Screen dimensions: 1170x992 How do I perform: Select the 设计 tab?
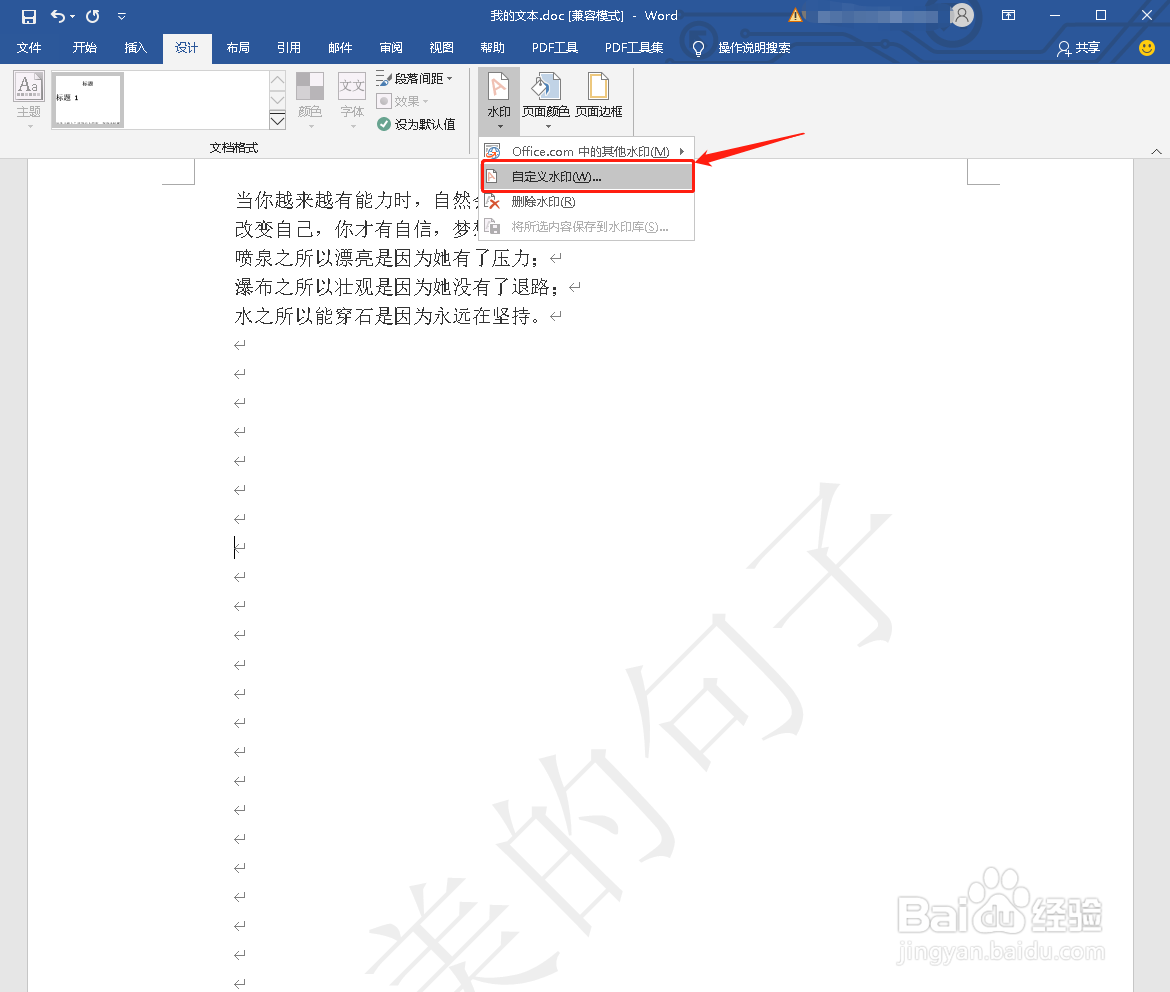(187, 48)
